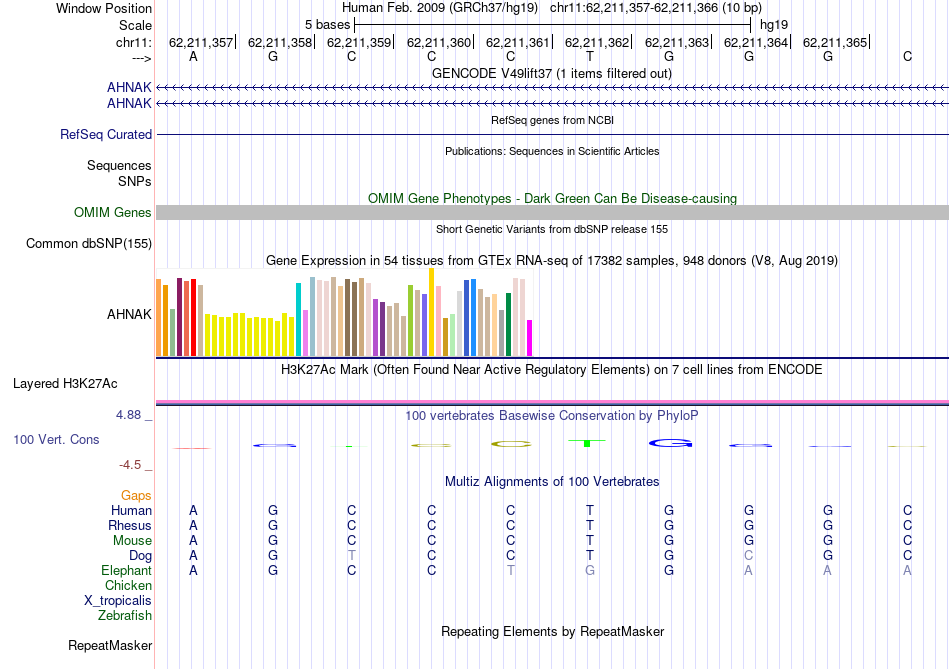The width and height of the screenshot is (950, 669).
Task: Click the Scale label on the left
Action: click(x=135, y=25)
